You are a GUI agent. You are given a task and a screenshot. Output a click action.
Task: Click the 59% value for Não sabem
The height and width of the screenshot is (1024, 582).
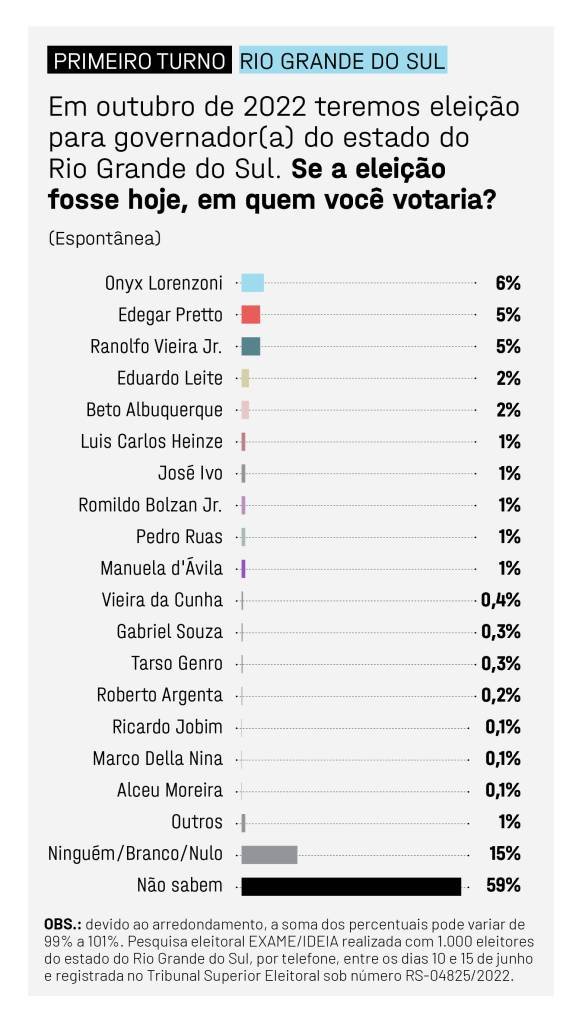coord(504,886)
